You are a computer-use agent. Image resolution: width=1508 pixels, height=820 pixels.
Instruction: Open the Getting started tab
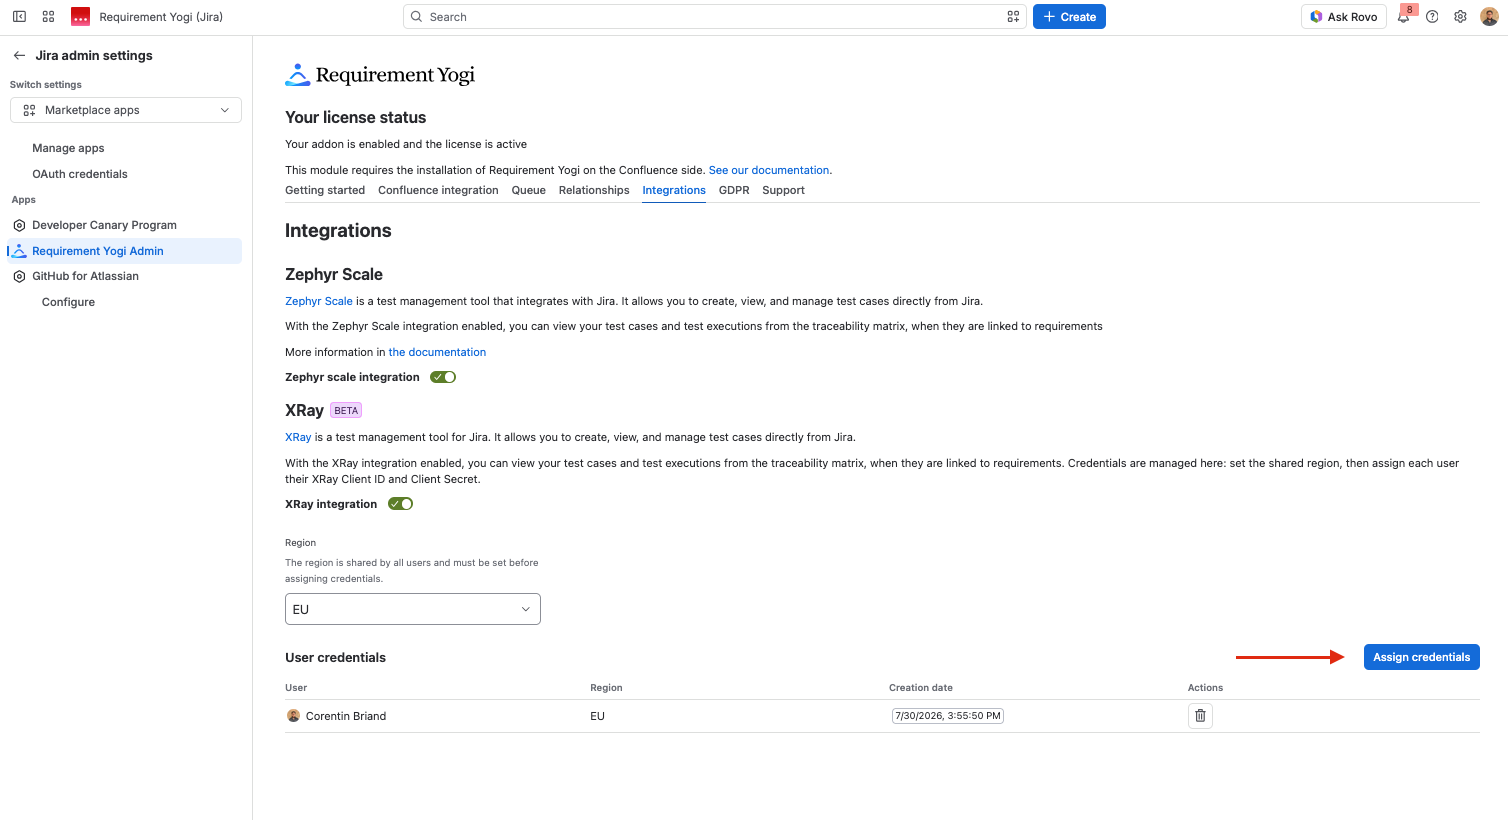pos(325,190)
